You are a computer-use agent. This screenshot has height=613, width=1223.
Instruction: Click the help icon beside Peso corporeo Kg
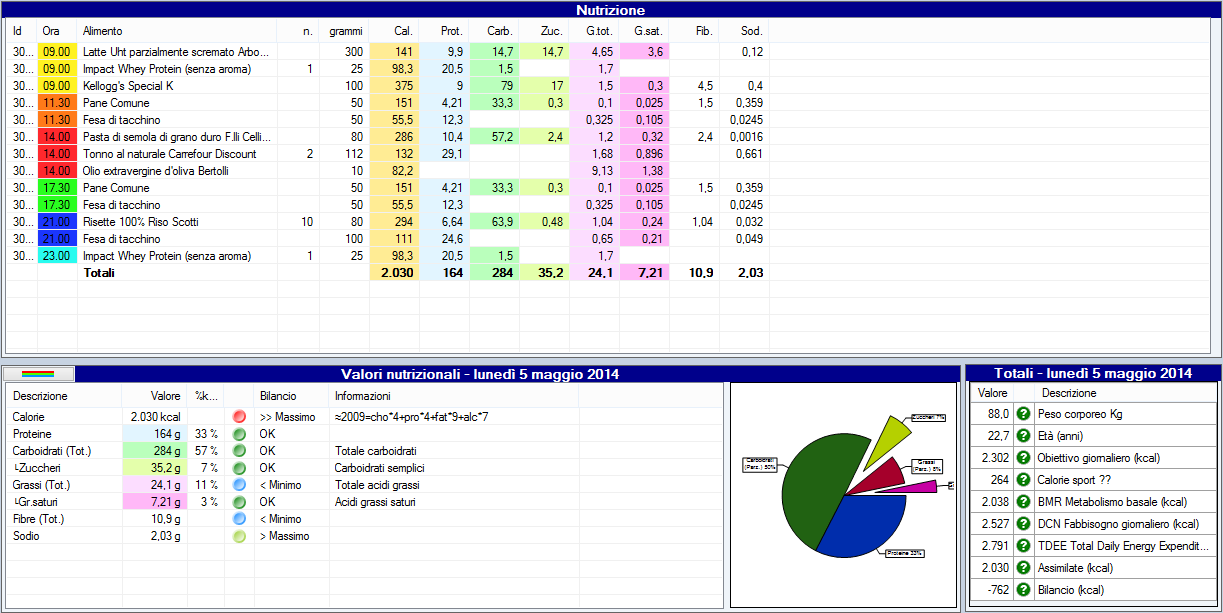pyautogui.click(x=1023, y=414)
